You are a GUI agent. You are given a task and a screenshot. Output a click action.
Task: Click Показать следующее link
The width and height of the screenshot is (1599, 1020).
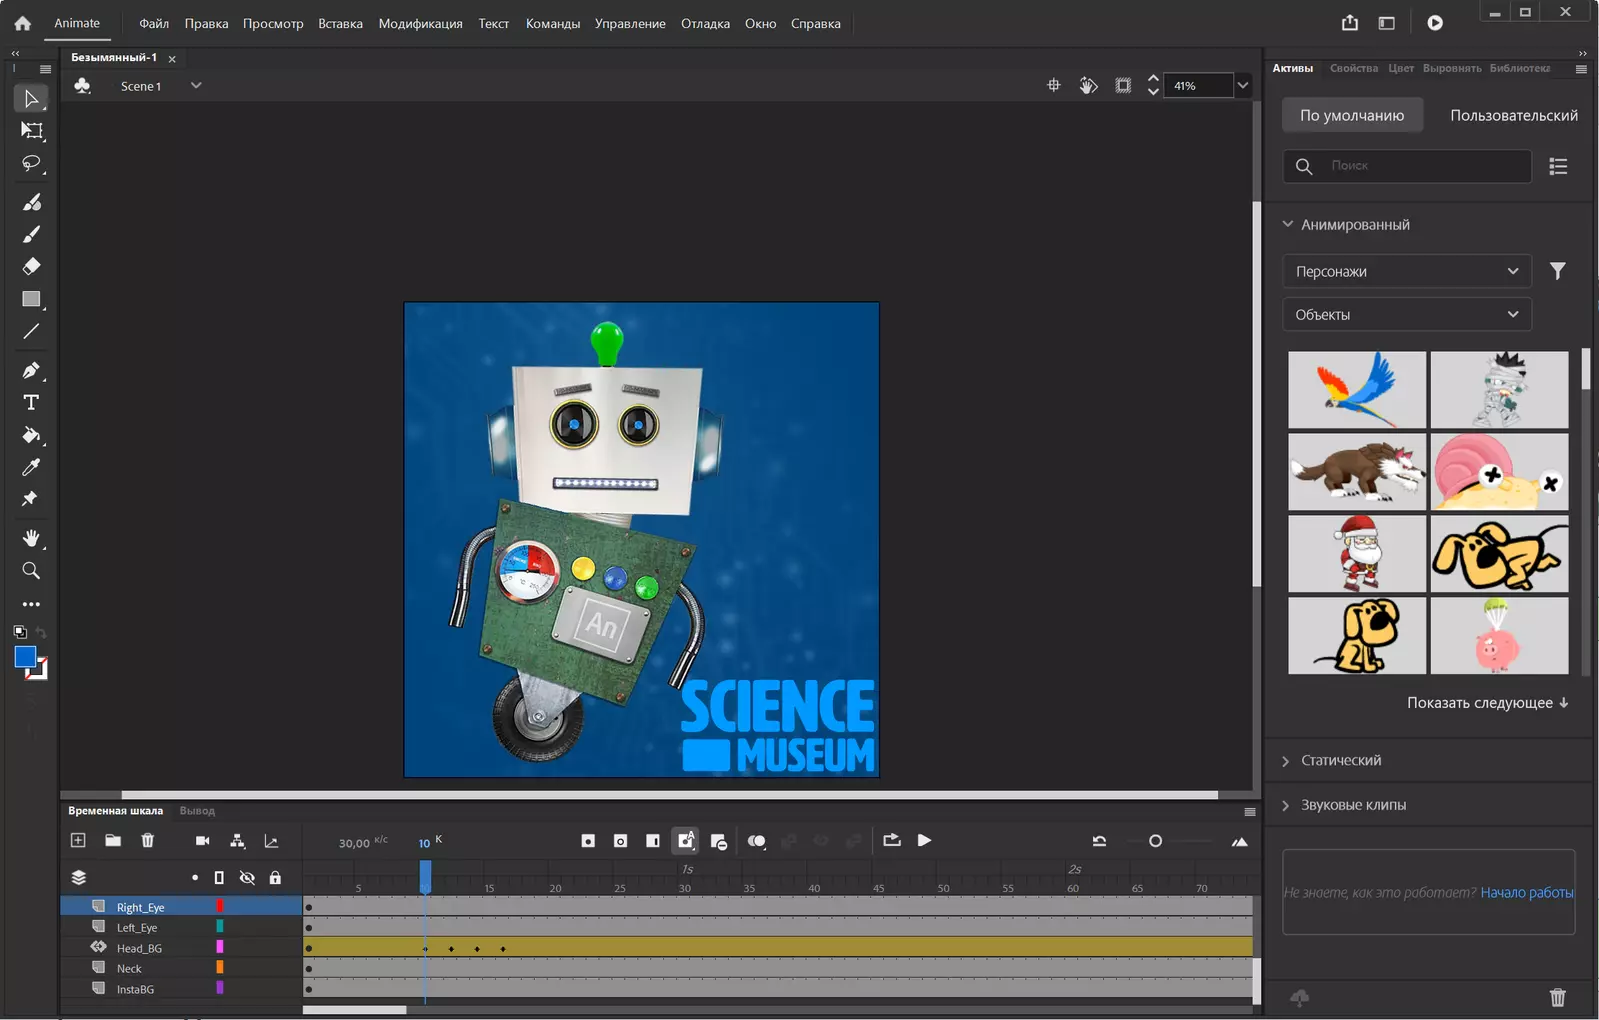click(1487, 703)
